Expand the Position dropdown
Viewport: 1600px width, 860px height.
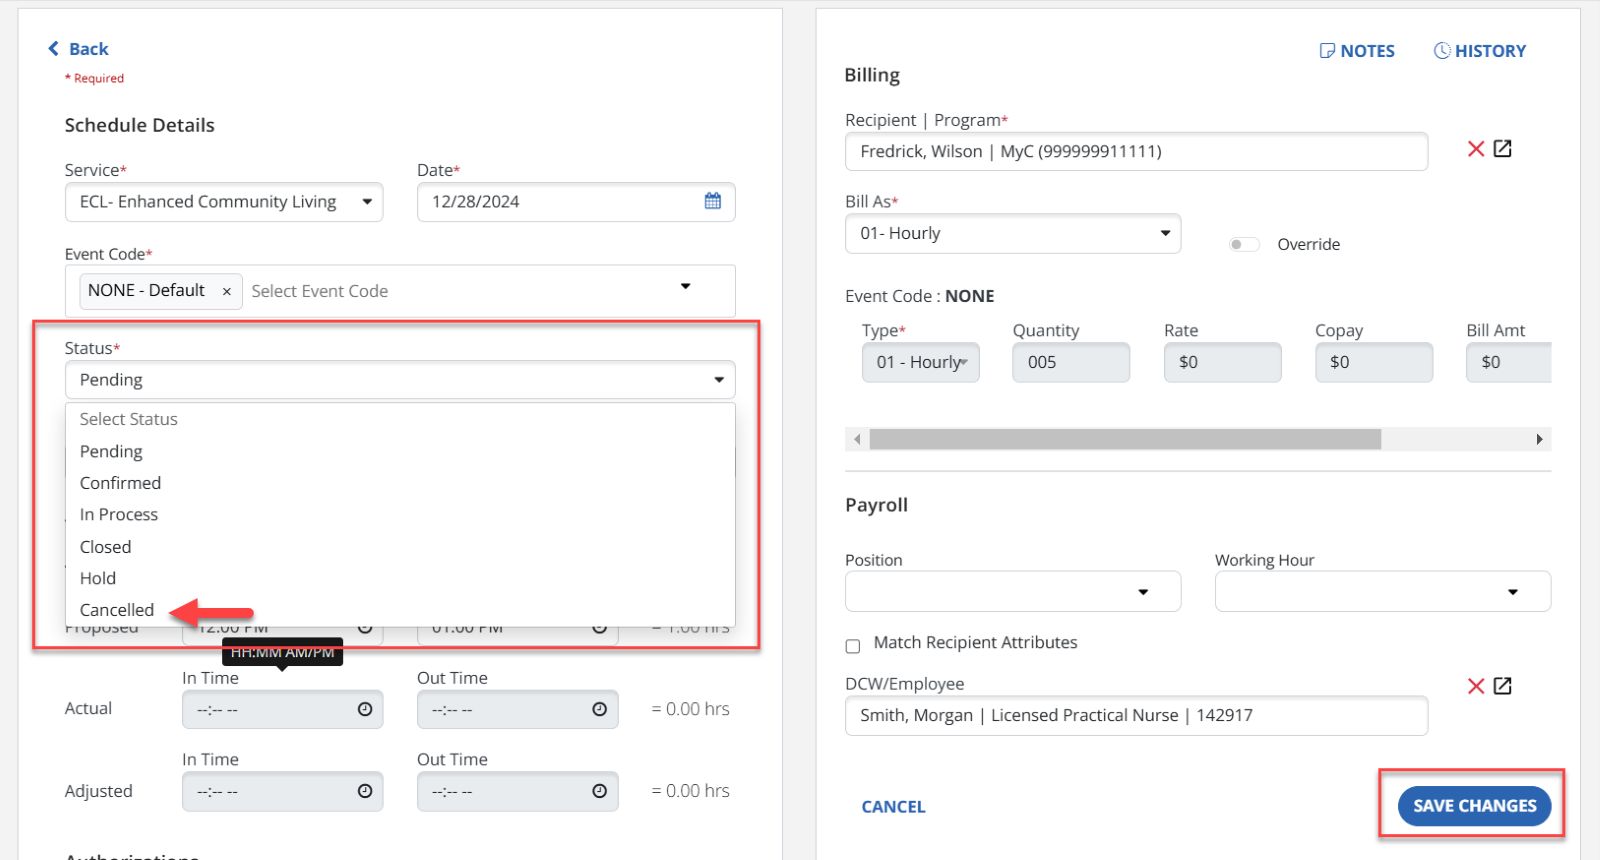coord(1143,592)
